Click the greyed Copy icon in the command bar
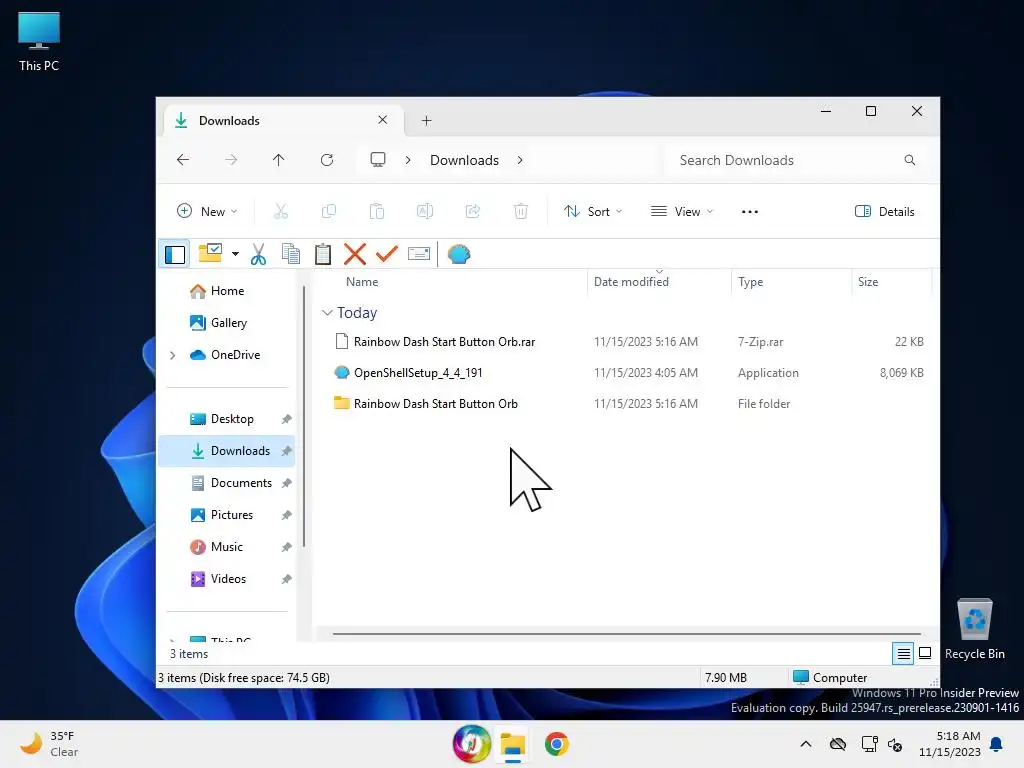 point(329,211)
